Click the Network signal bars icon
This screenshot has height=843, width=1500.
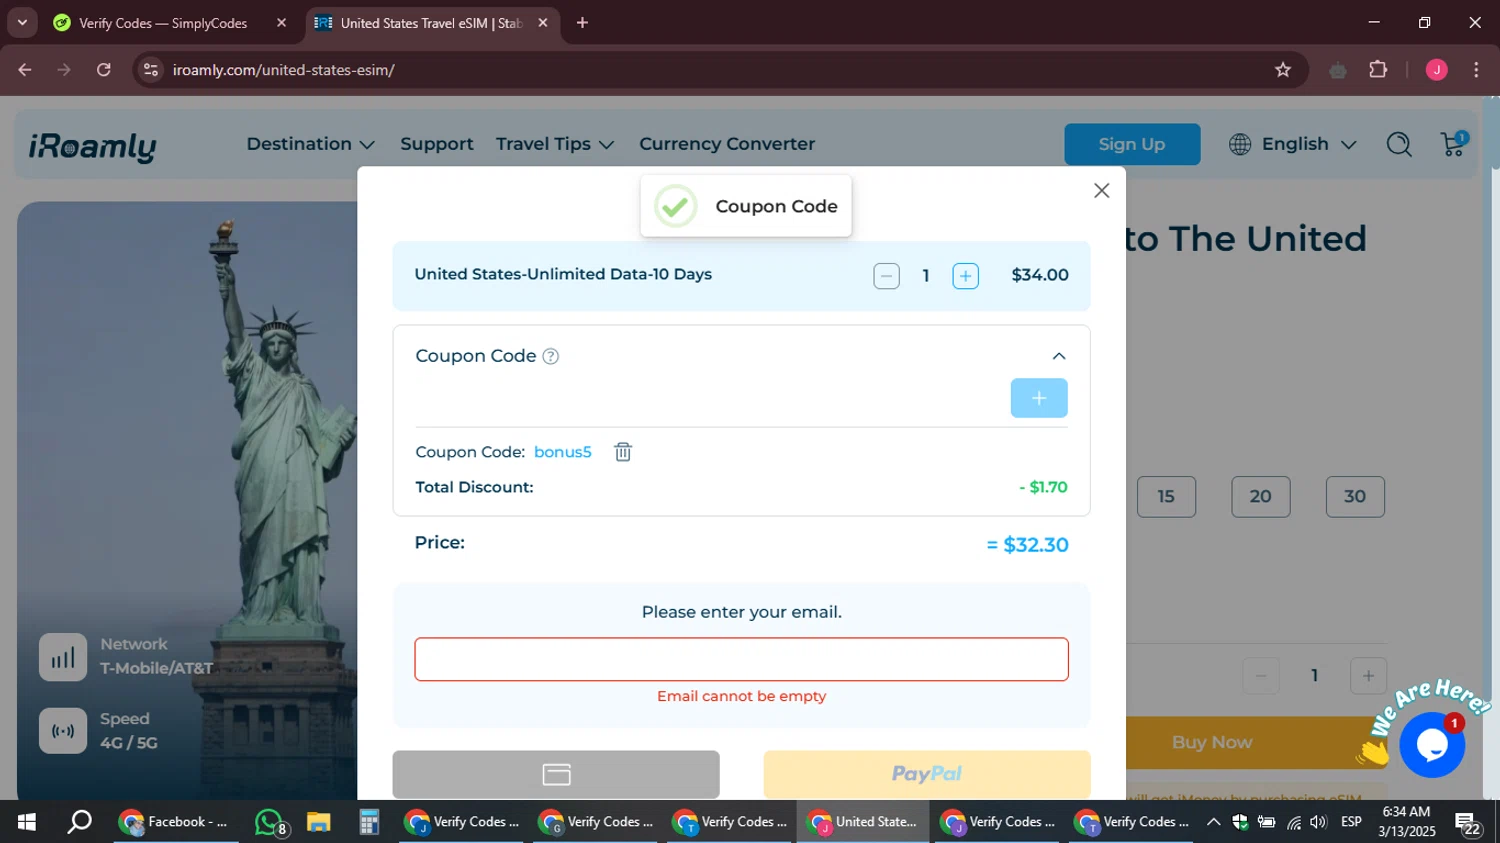[x=63, y=657]
